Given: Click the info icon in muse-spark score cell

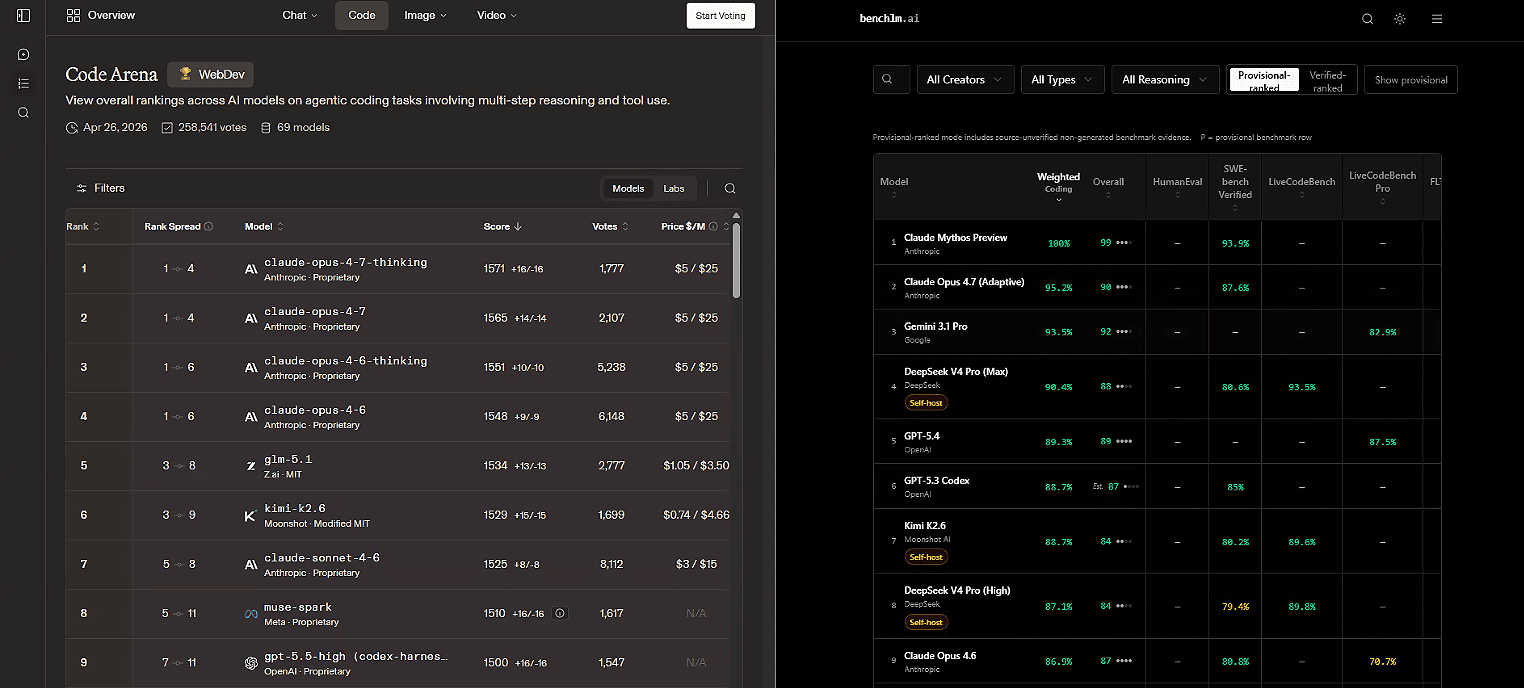Looking at the screenshot, I should 560,613.
